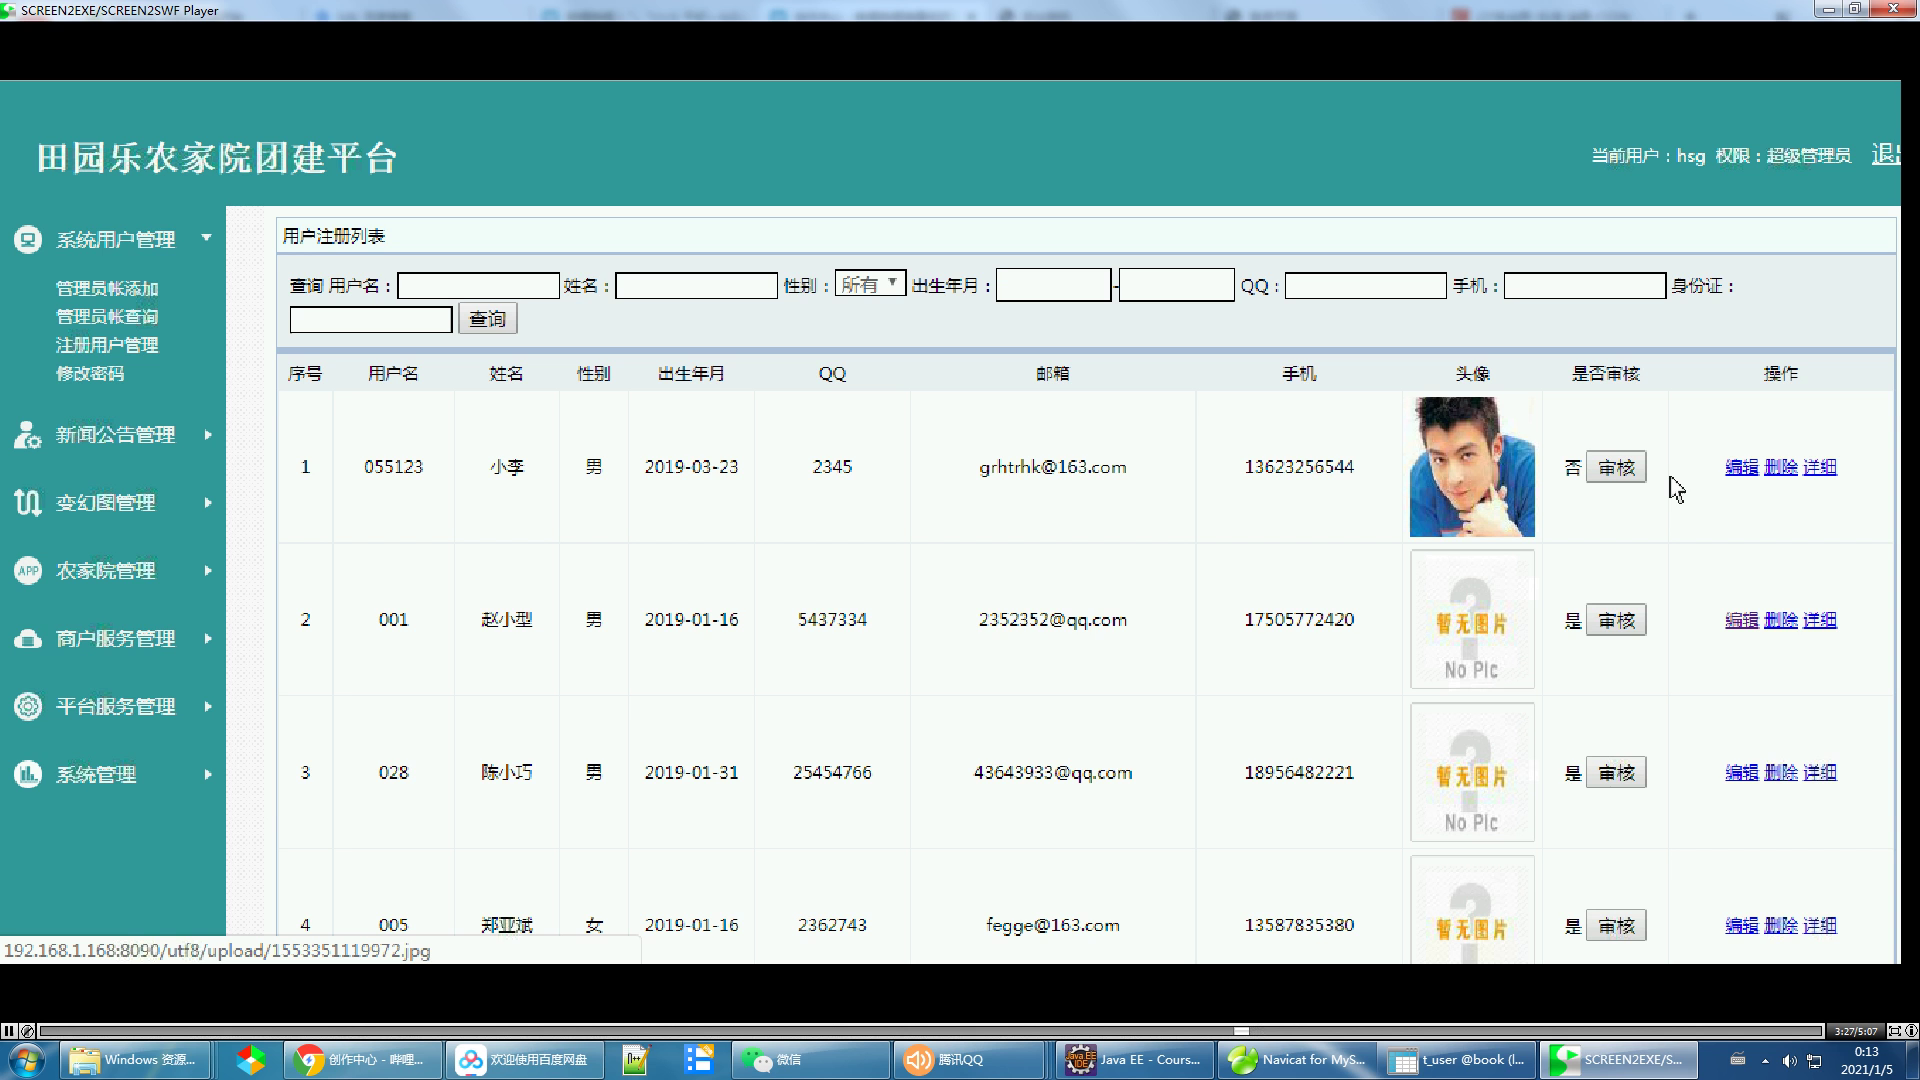Image resolution: width=1920 pixels, height=1080 pixels.
Task: Expand 平台服务管理 menu arrow
Action: (208, 707)
